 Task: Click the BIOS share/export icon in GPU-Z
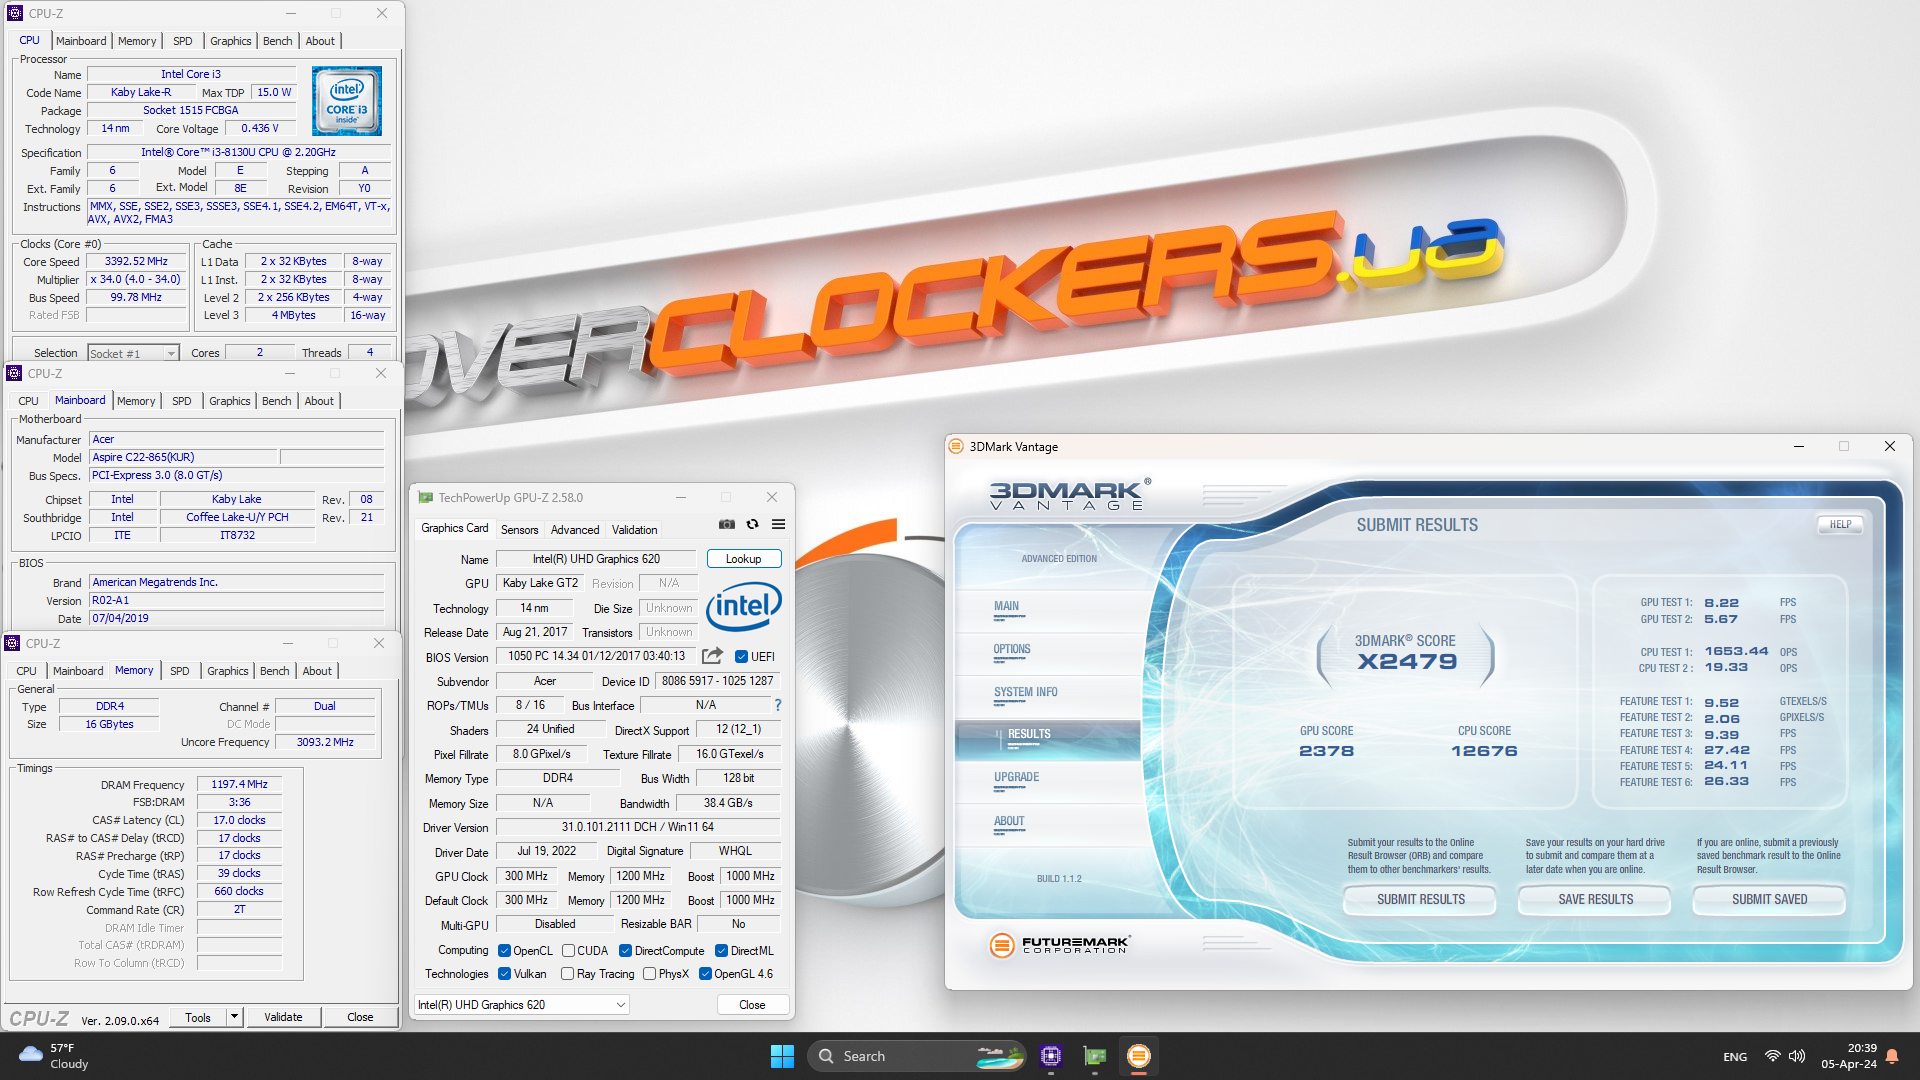tap(712, 656)
